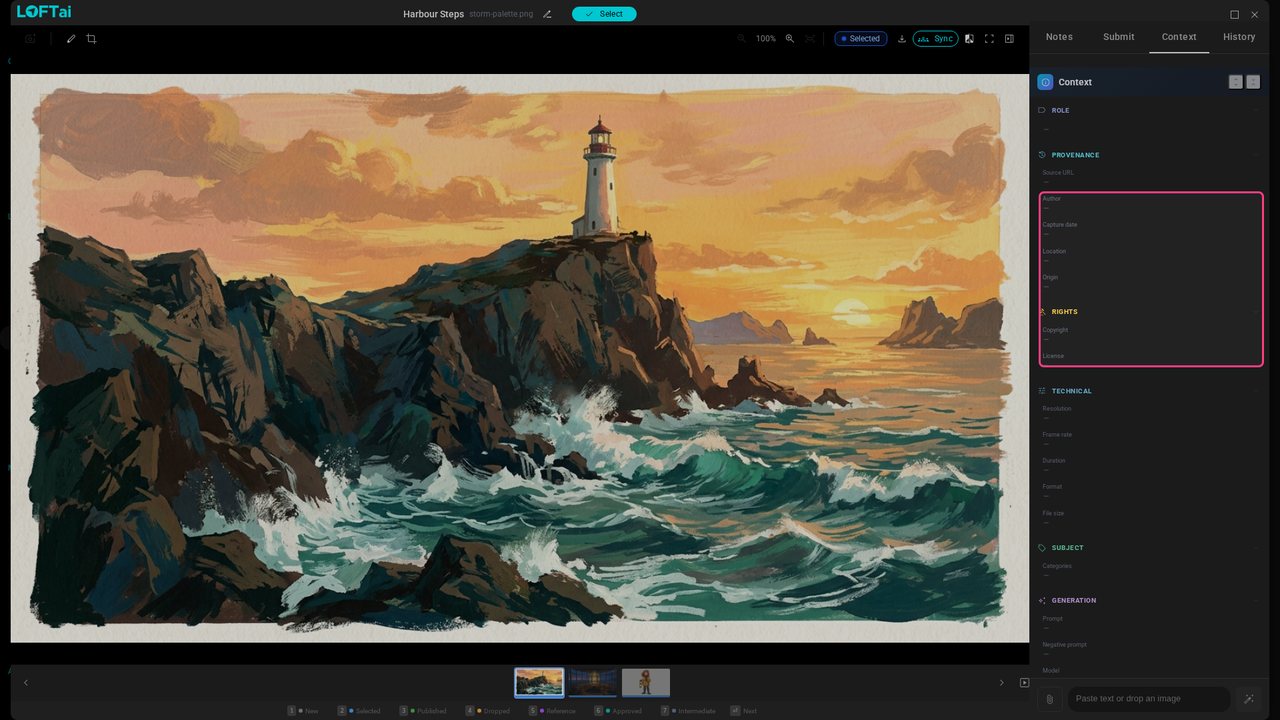Go to previous filmstrip item
1280x720 pixels.
point(26,683)
